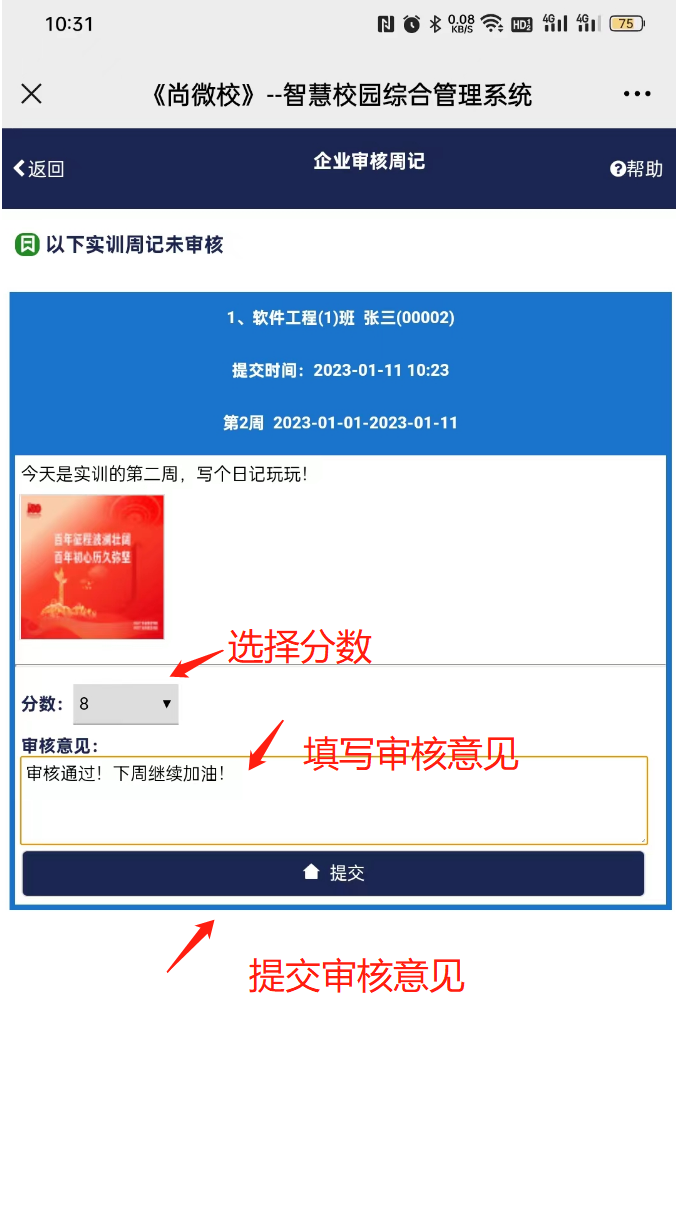This screenshot has height=1222, width=676.
Task: Tap the battery indicator showing 75
Action: click(x=627, y=24)
